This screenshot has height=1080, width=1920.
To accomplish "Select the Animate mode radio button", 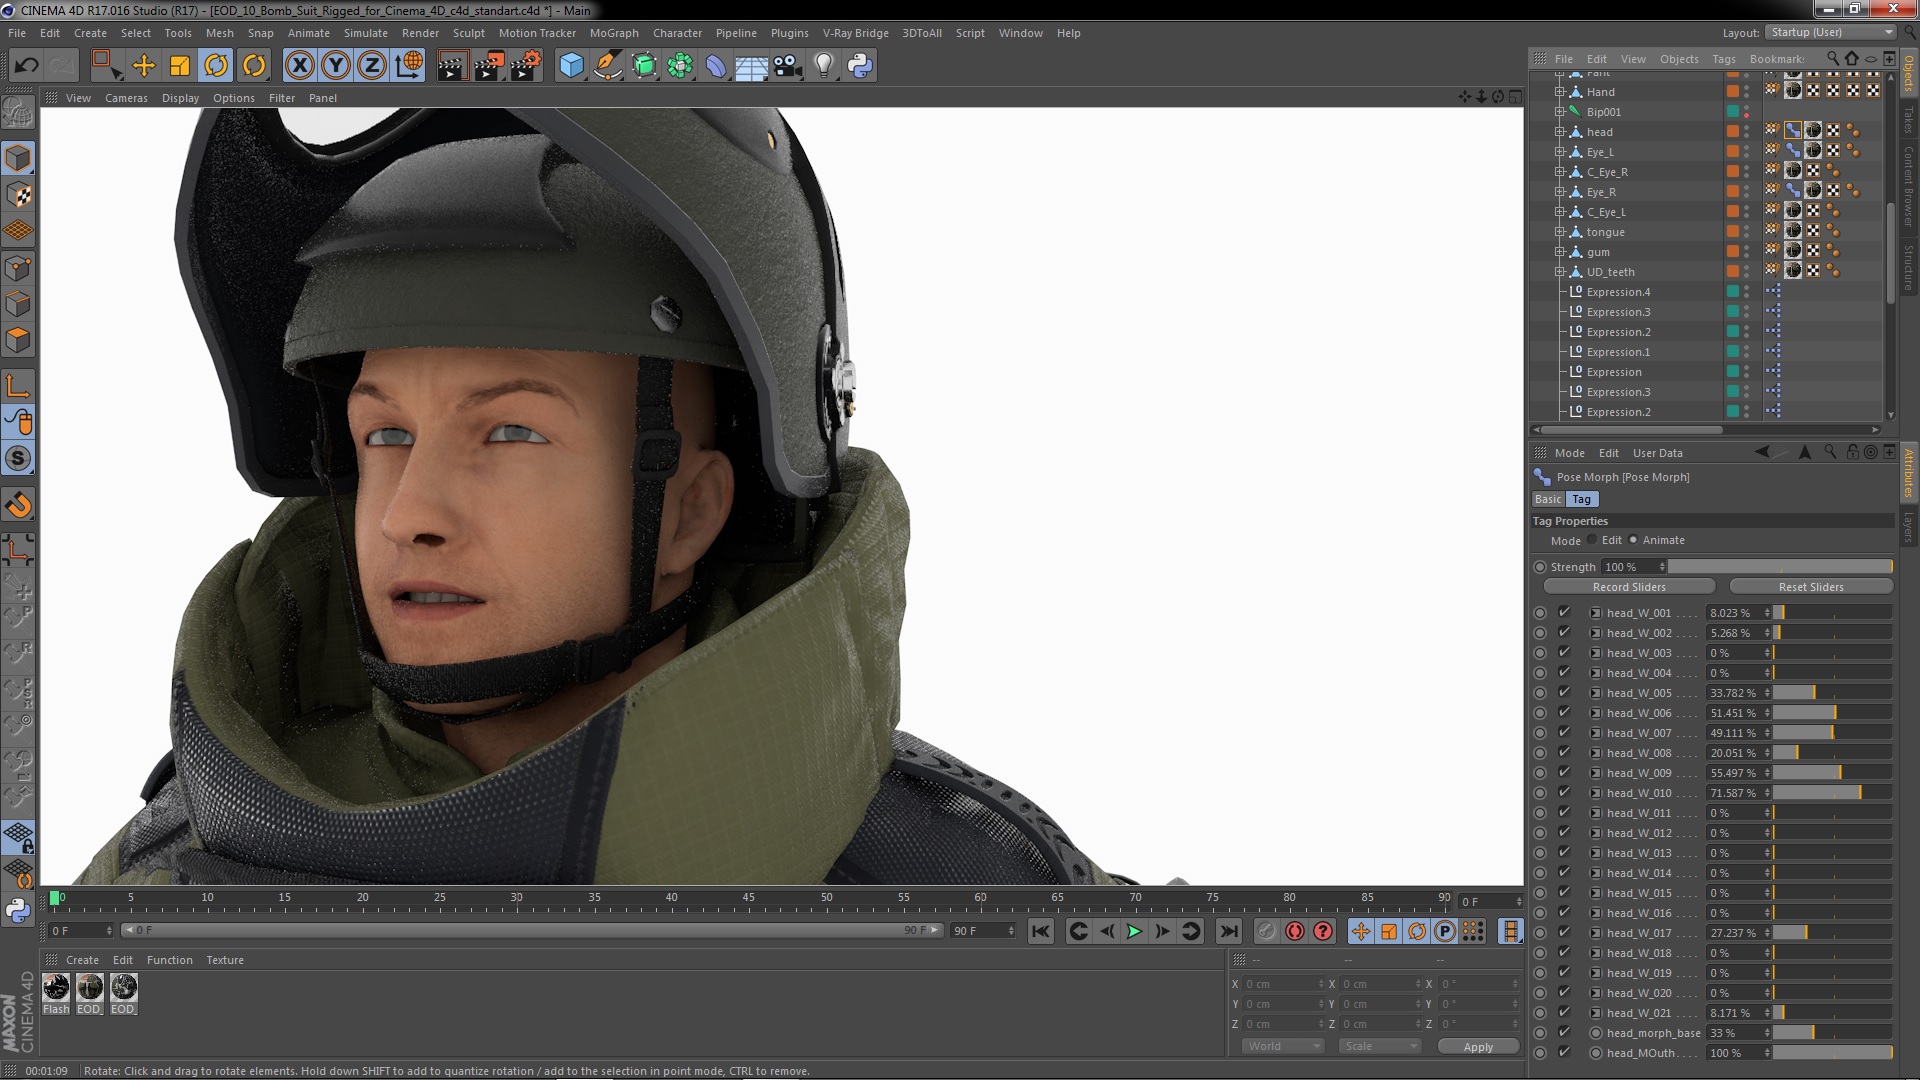I will click(x=1633, y=540).
